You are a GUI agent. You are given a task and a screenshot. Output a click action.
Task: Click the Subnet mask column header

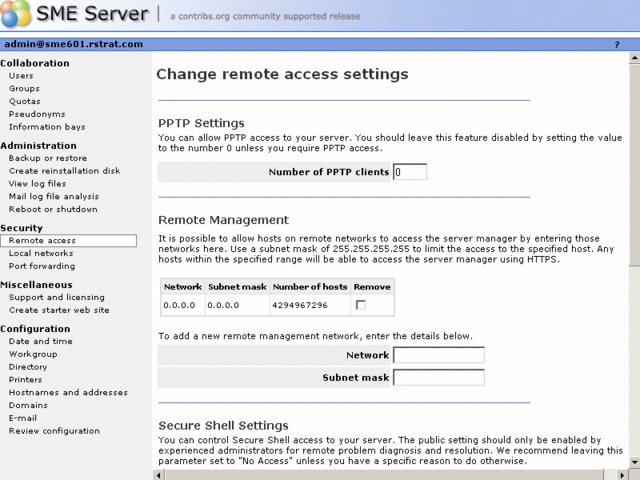[237, 287]
